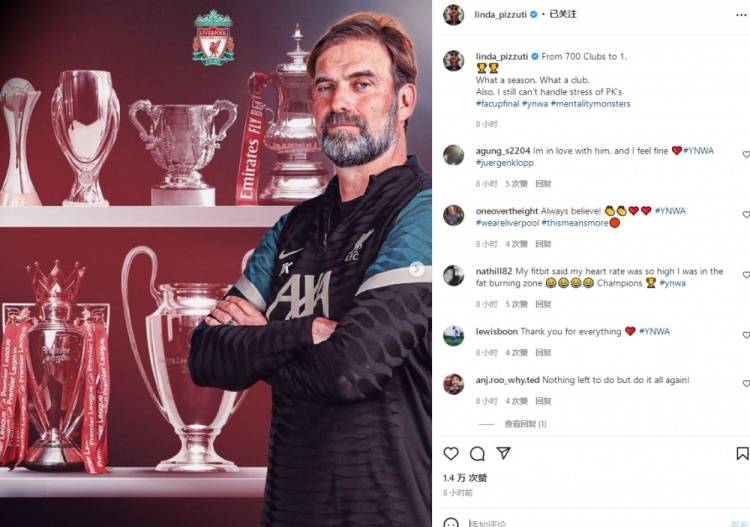
Task: Open the three-dot more options menu
Action: coord(741,15)
